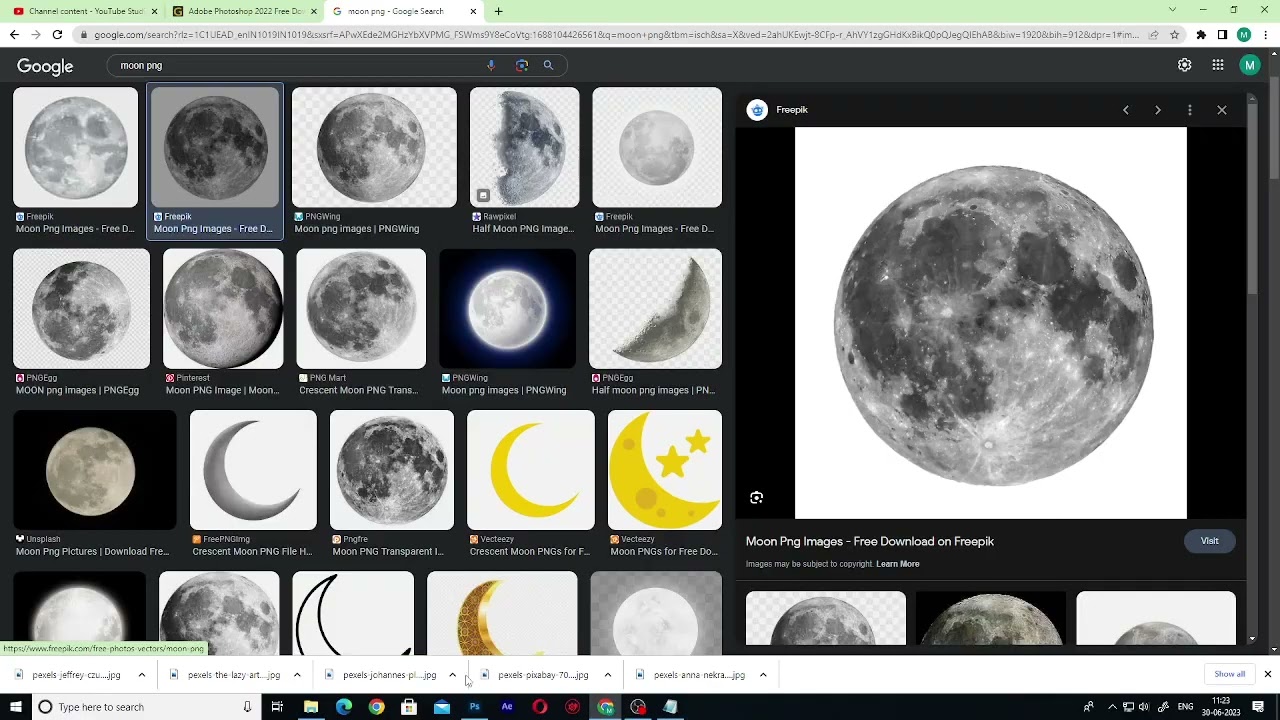Screen dimensions: 1280x720
Task: Close the downloads bar
Action: point(1267,674)
